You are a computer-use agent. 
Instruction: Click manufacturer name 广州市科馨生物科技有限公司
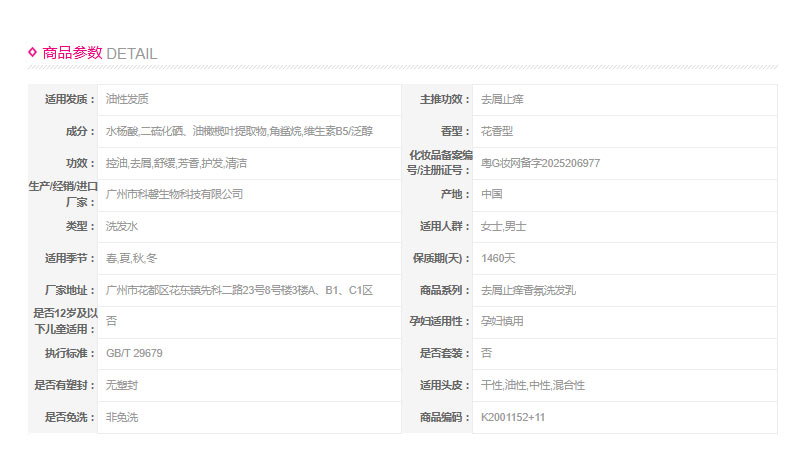tap(174, 195)
